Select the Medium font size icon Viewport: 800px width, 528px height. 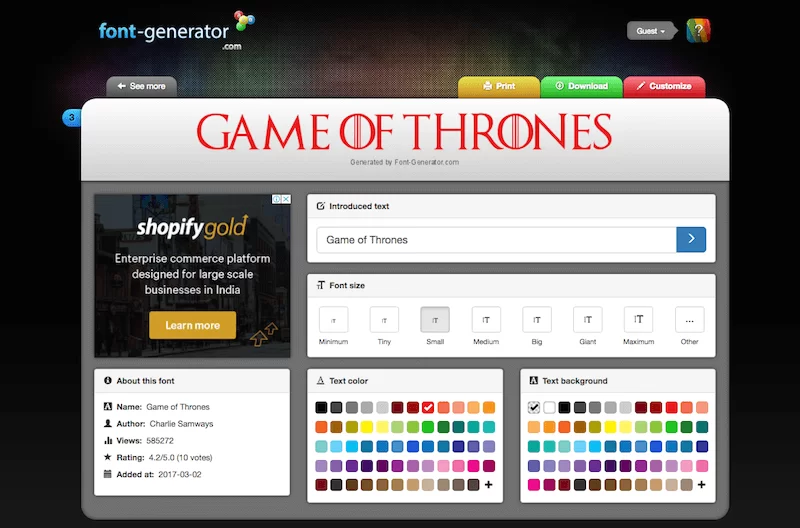click(x=486, y=320)
